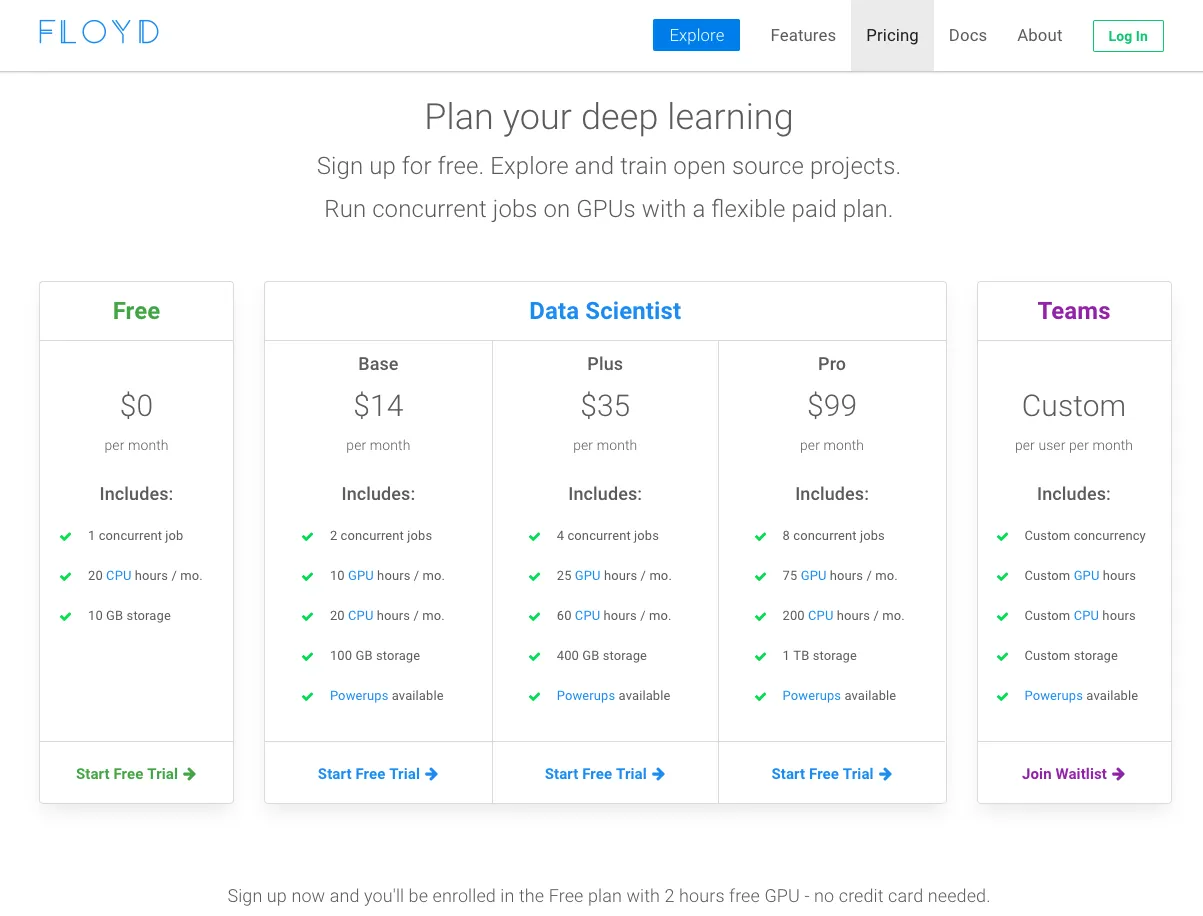Click checkmark beside 10 GPU hours / mo.
Image resolution: width=1203 pixels, height=916 pixels.
click(308, 577)
